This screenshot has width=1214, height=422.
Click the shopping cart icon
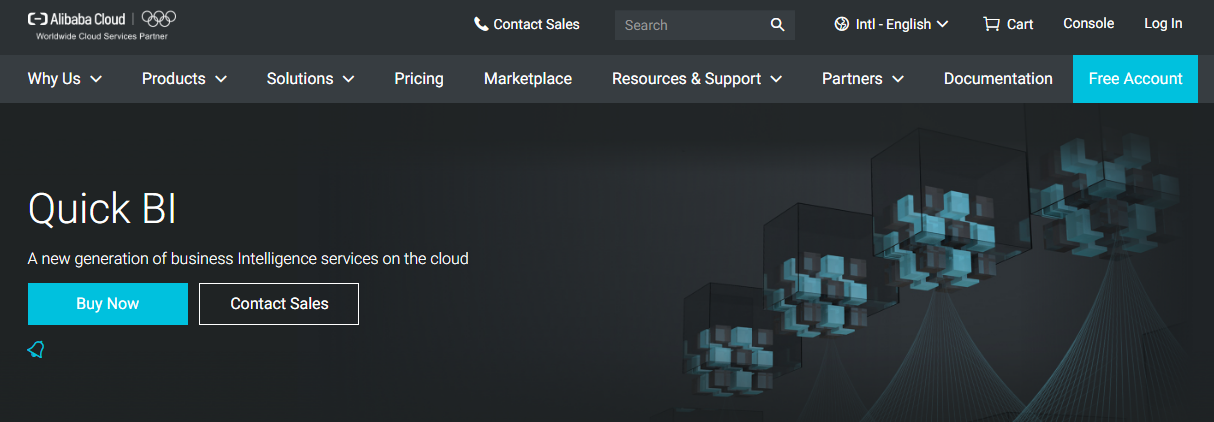click(991, 24)
